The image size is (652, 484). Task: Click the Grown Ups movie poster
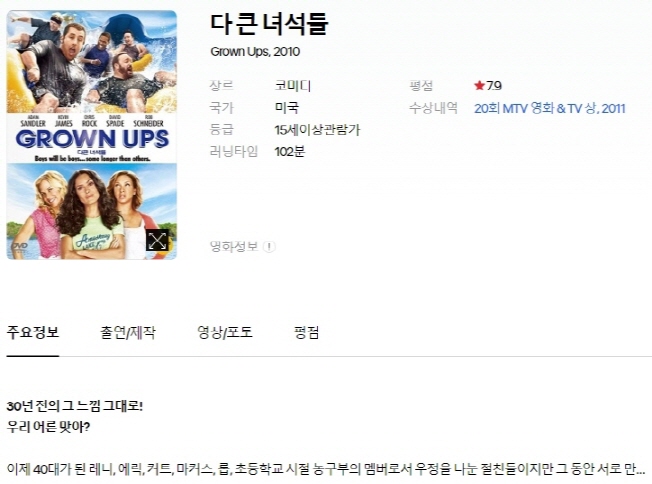point(92,135)
